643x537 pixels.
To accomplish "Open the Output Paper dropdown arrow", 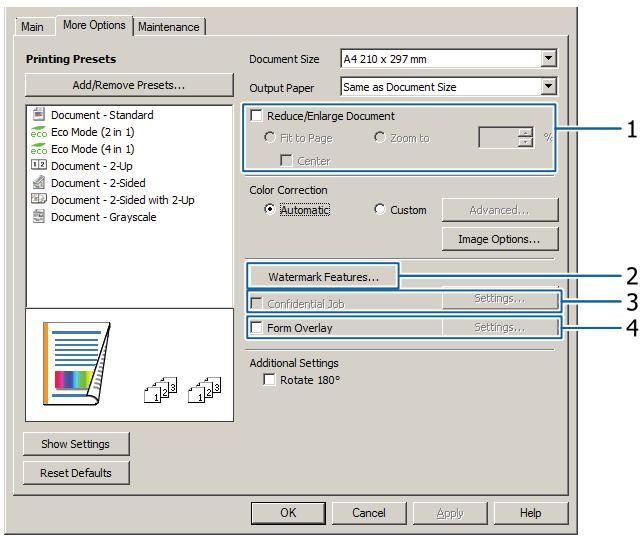I will [548, 86].
